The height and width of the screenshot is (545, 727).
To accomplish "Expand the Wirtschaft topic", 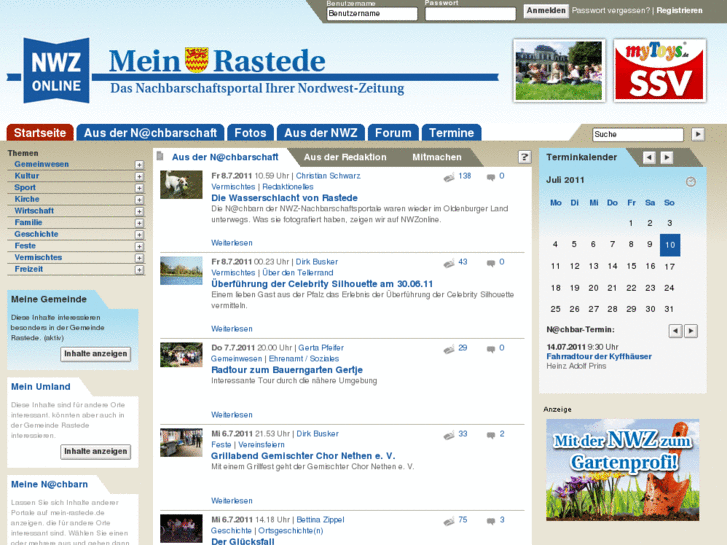I will [x=139, y=211].
